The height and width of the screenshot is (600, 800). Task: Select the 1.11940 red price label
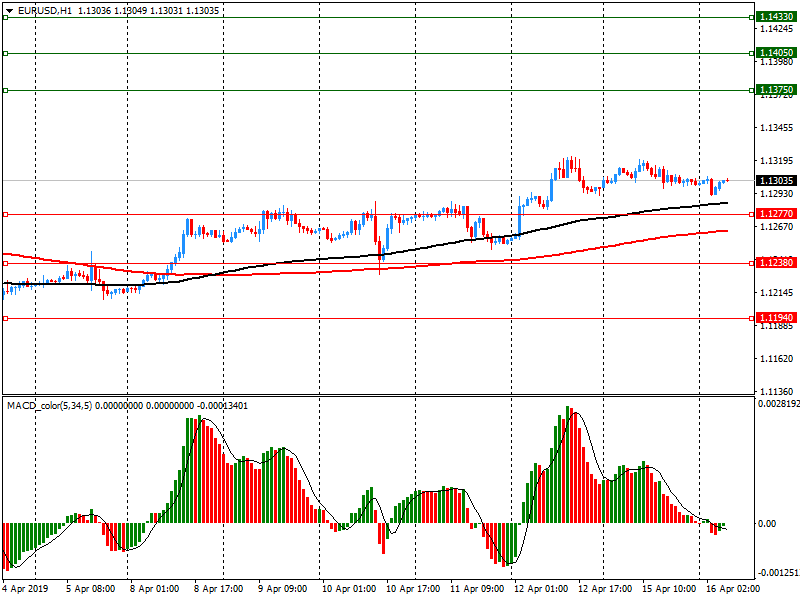click(776, 319)
